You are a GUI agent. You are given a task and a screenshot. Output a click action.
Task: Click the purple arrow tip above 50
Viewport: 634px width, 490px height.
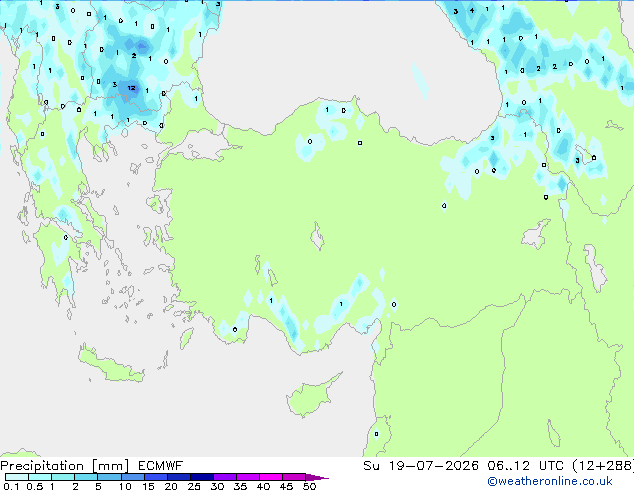[x=317, y=477]
